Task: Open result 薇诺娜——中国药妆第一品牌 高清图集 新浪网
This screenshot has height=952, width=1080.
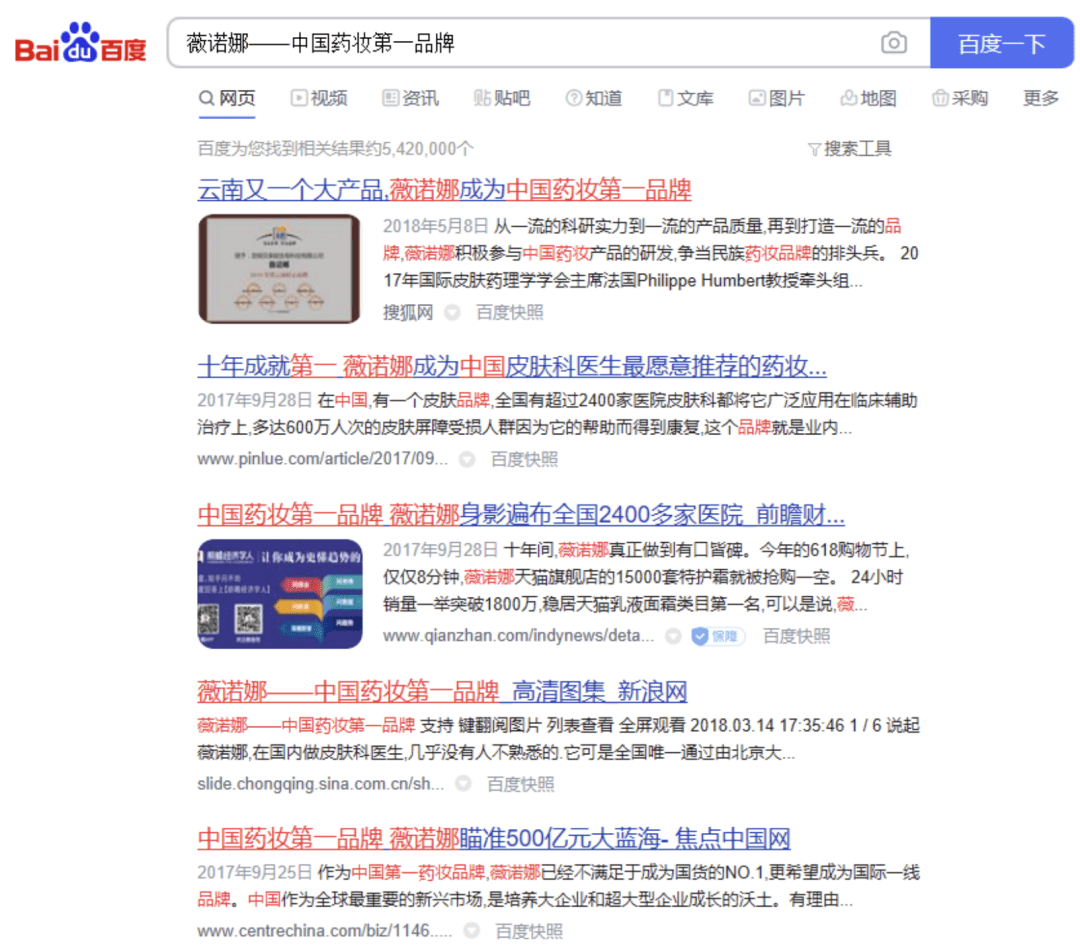Action: point(442,691)
